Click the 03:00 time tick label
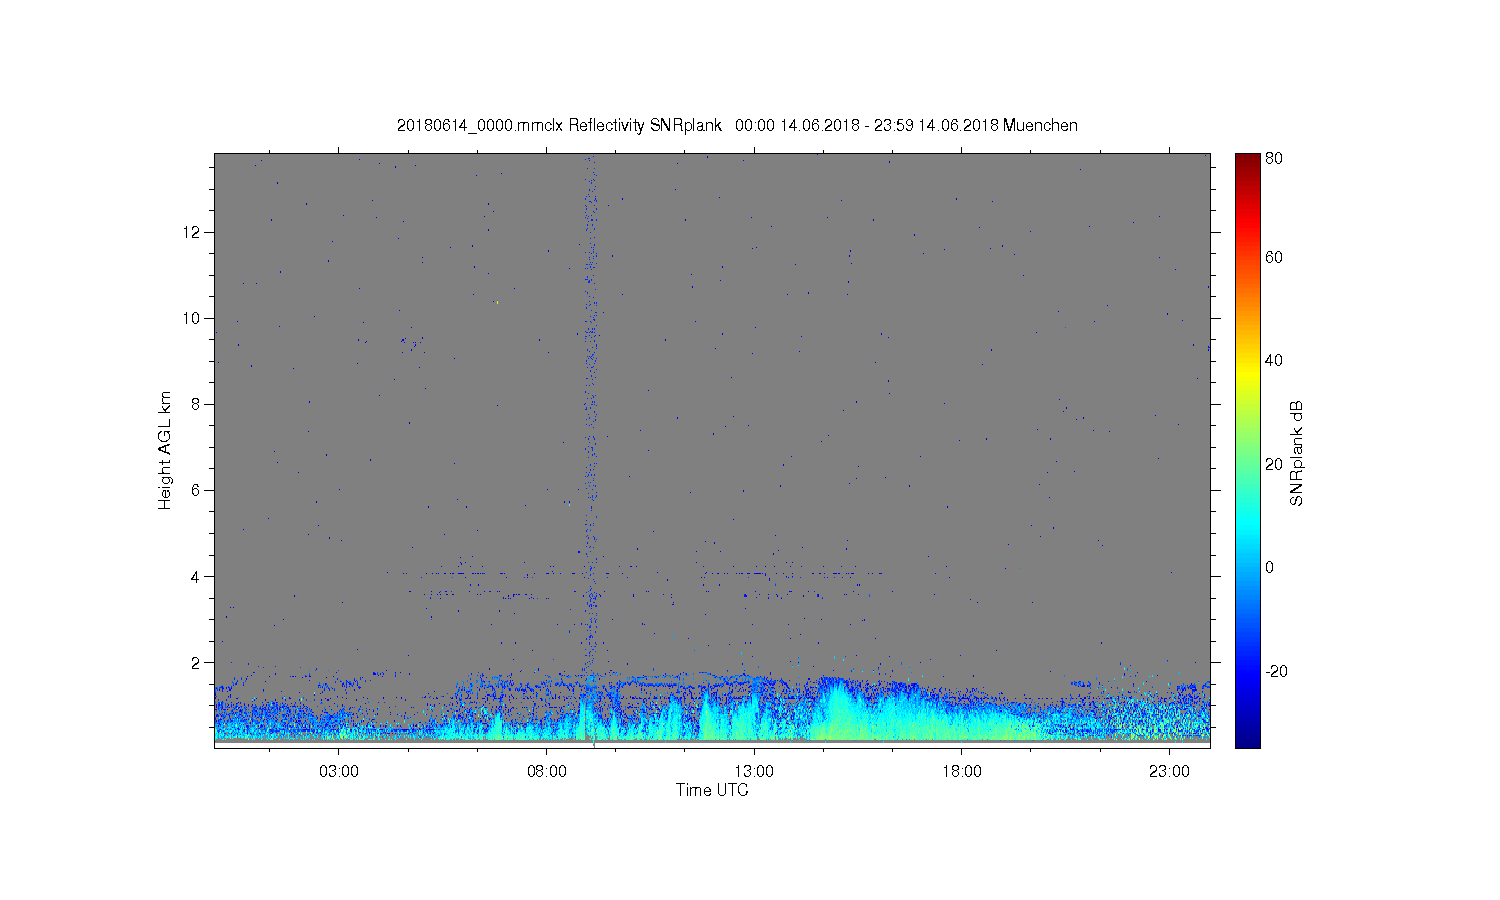Screen dimensions: 1500x900 [339, 772]
